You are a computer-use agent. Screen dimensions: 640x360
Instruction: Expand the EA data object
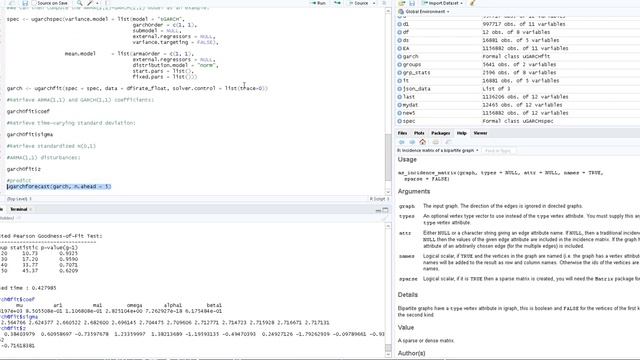[400, 48]
